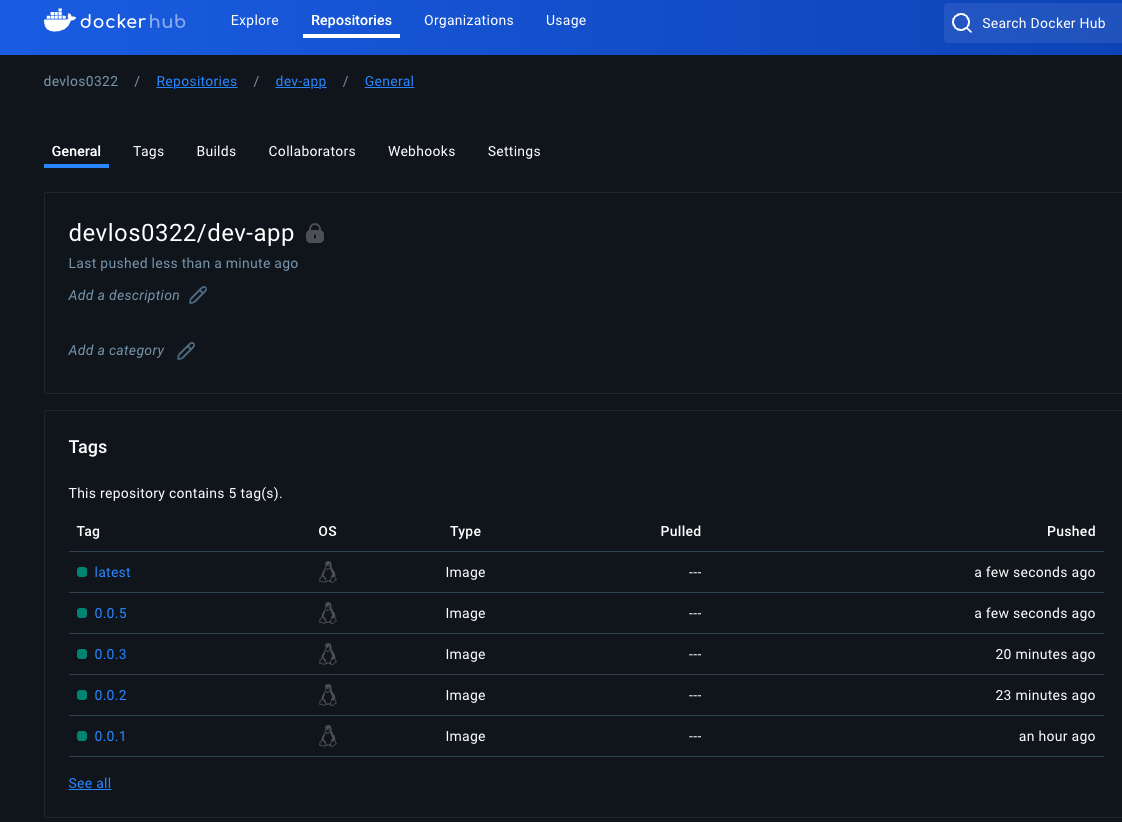Viewport: 1122px width, 822px height.
Task: Click the Tags section heading
Action: click(x=87, y=447)
